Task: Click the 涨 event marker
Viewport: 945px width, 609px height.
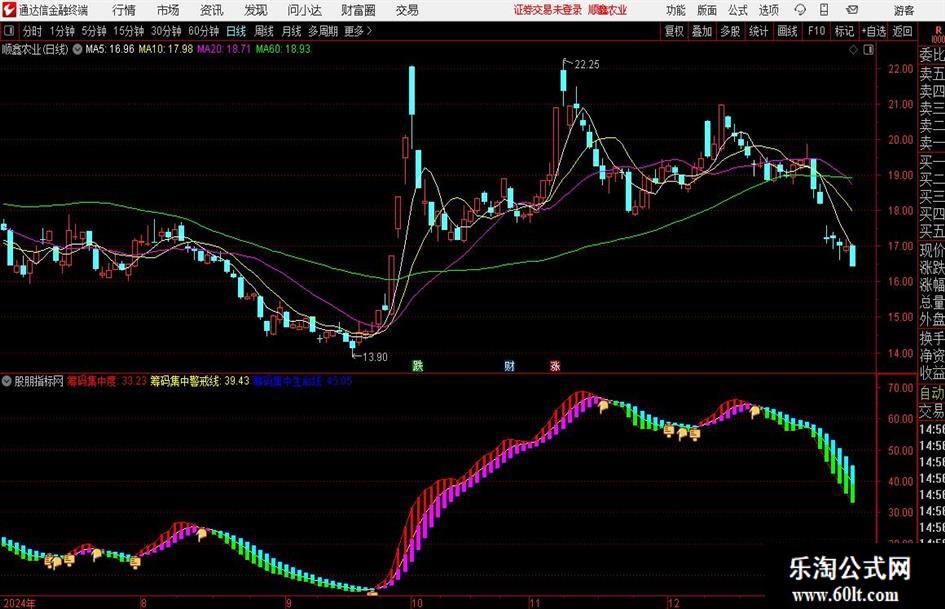Action: point(555,365)
